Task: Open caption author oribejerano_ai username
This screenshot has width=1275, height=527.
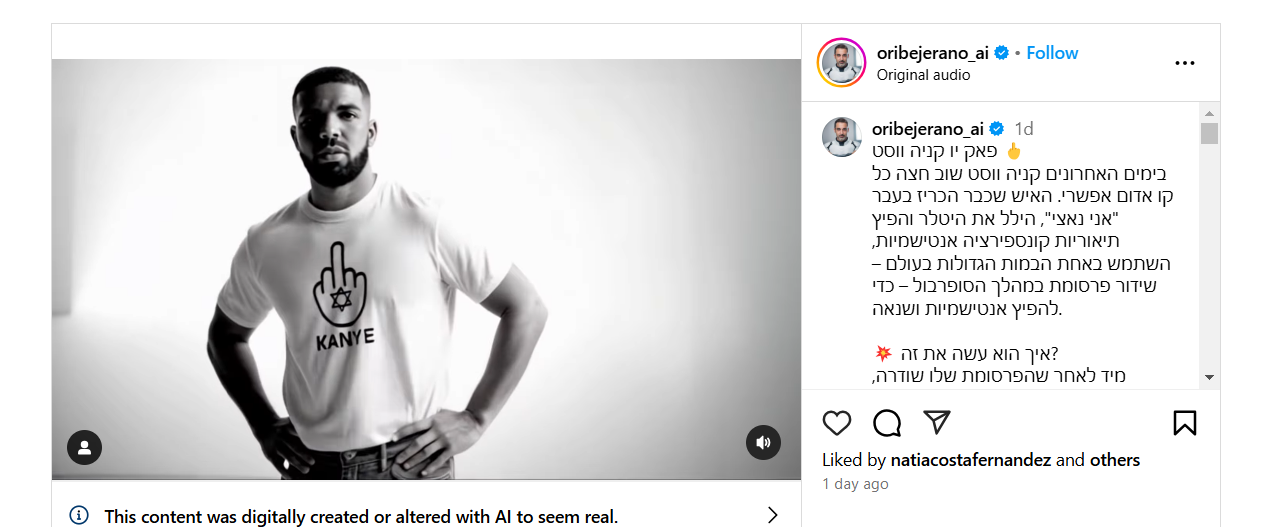Action: click(927, 128)
